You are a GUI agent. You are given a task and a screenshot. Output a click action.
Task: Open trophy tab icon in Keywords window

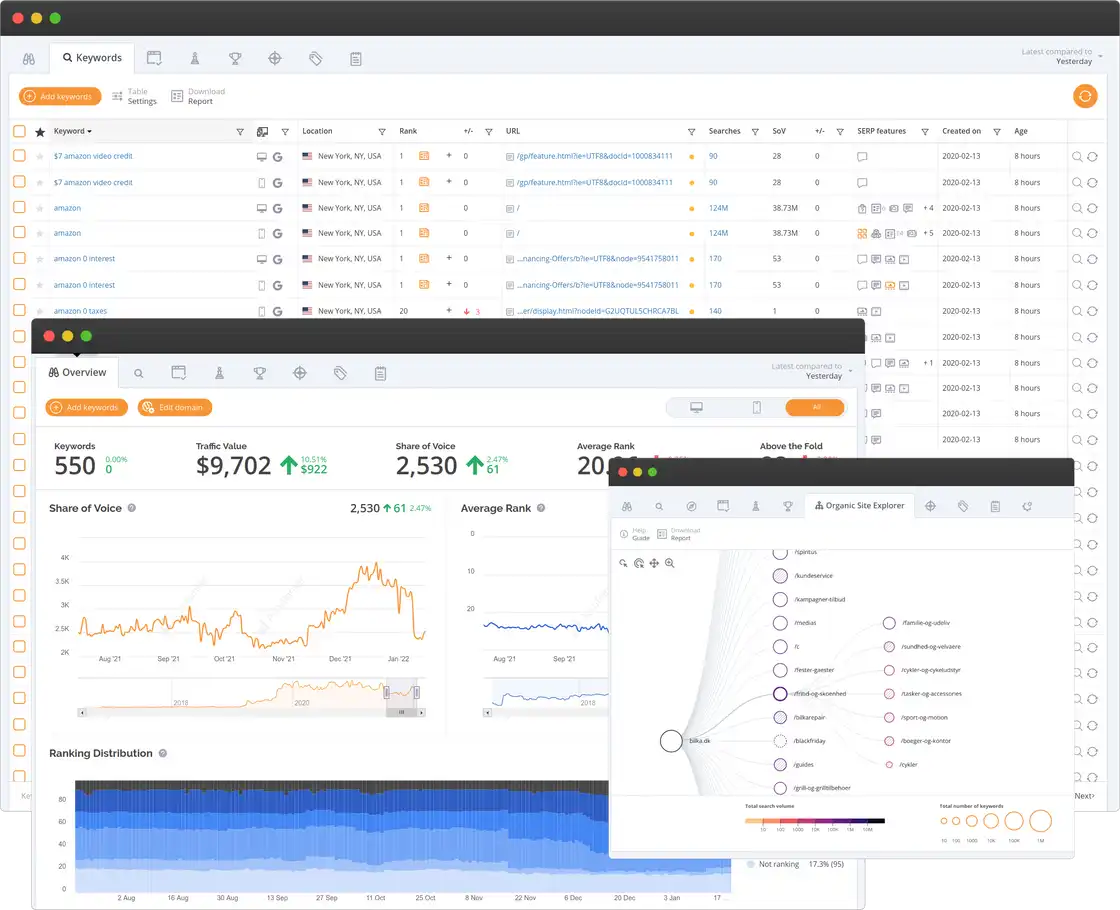235,59
